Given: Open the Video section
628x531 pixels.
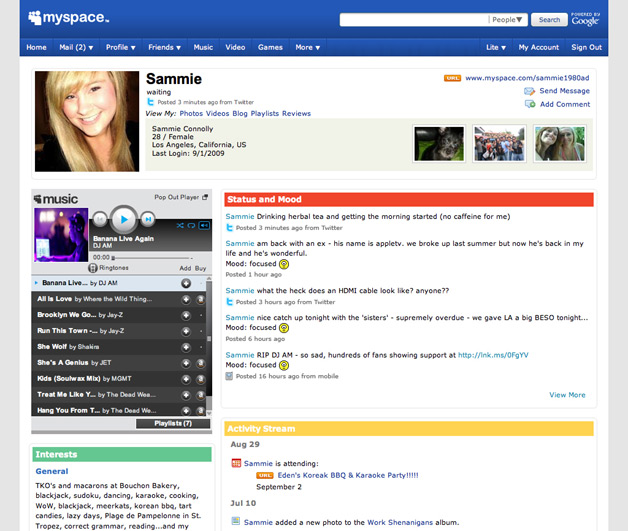Looking at the screenshot, I should tap(235, 47).
